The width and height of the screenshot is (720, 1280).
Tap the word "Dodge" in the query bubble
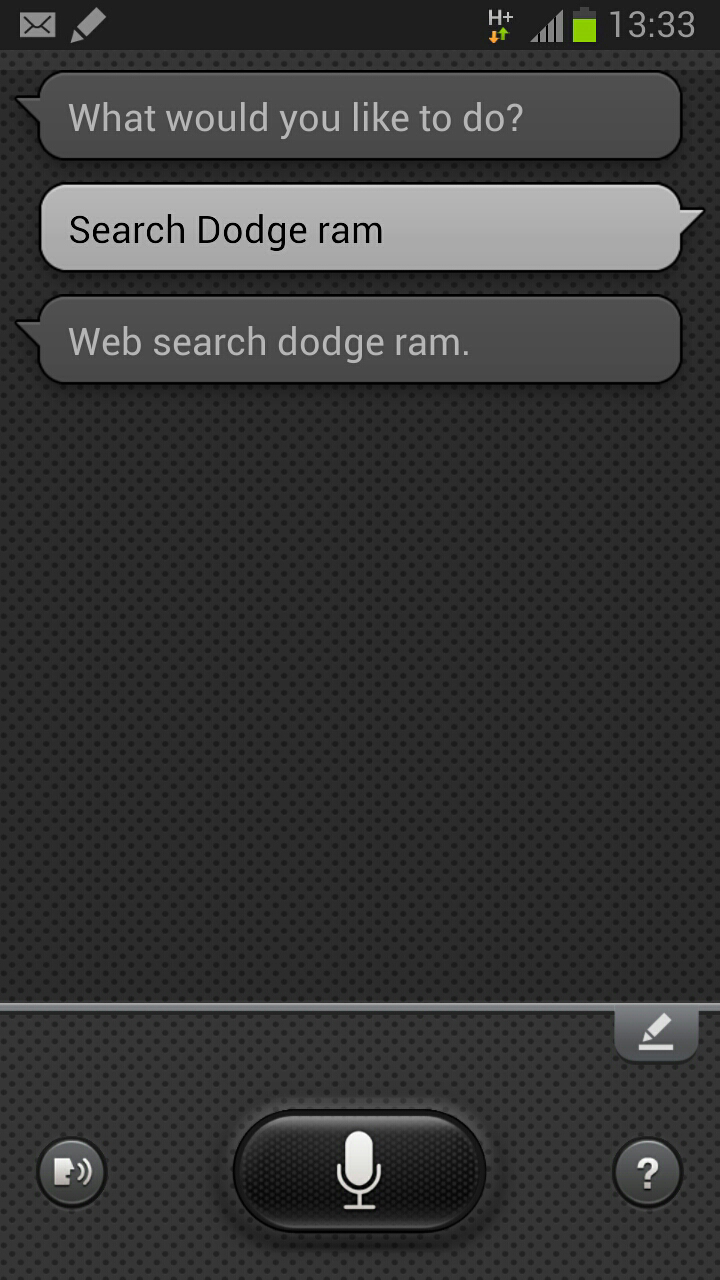[251, 230]
